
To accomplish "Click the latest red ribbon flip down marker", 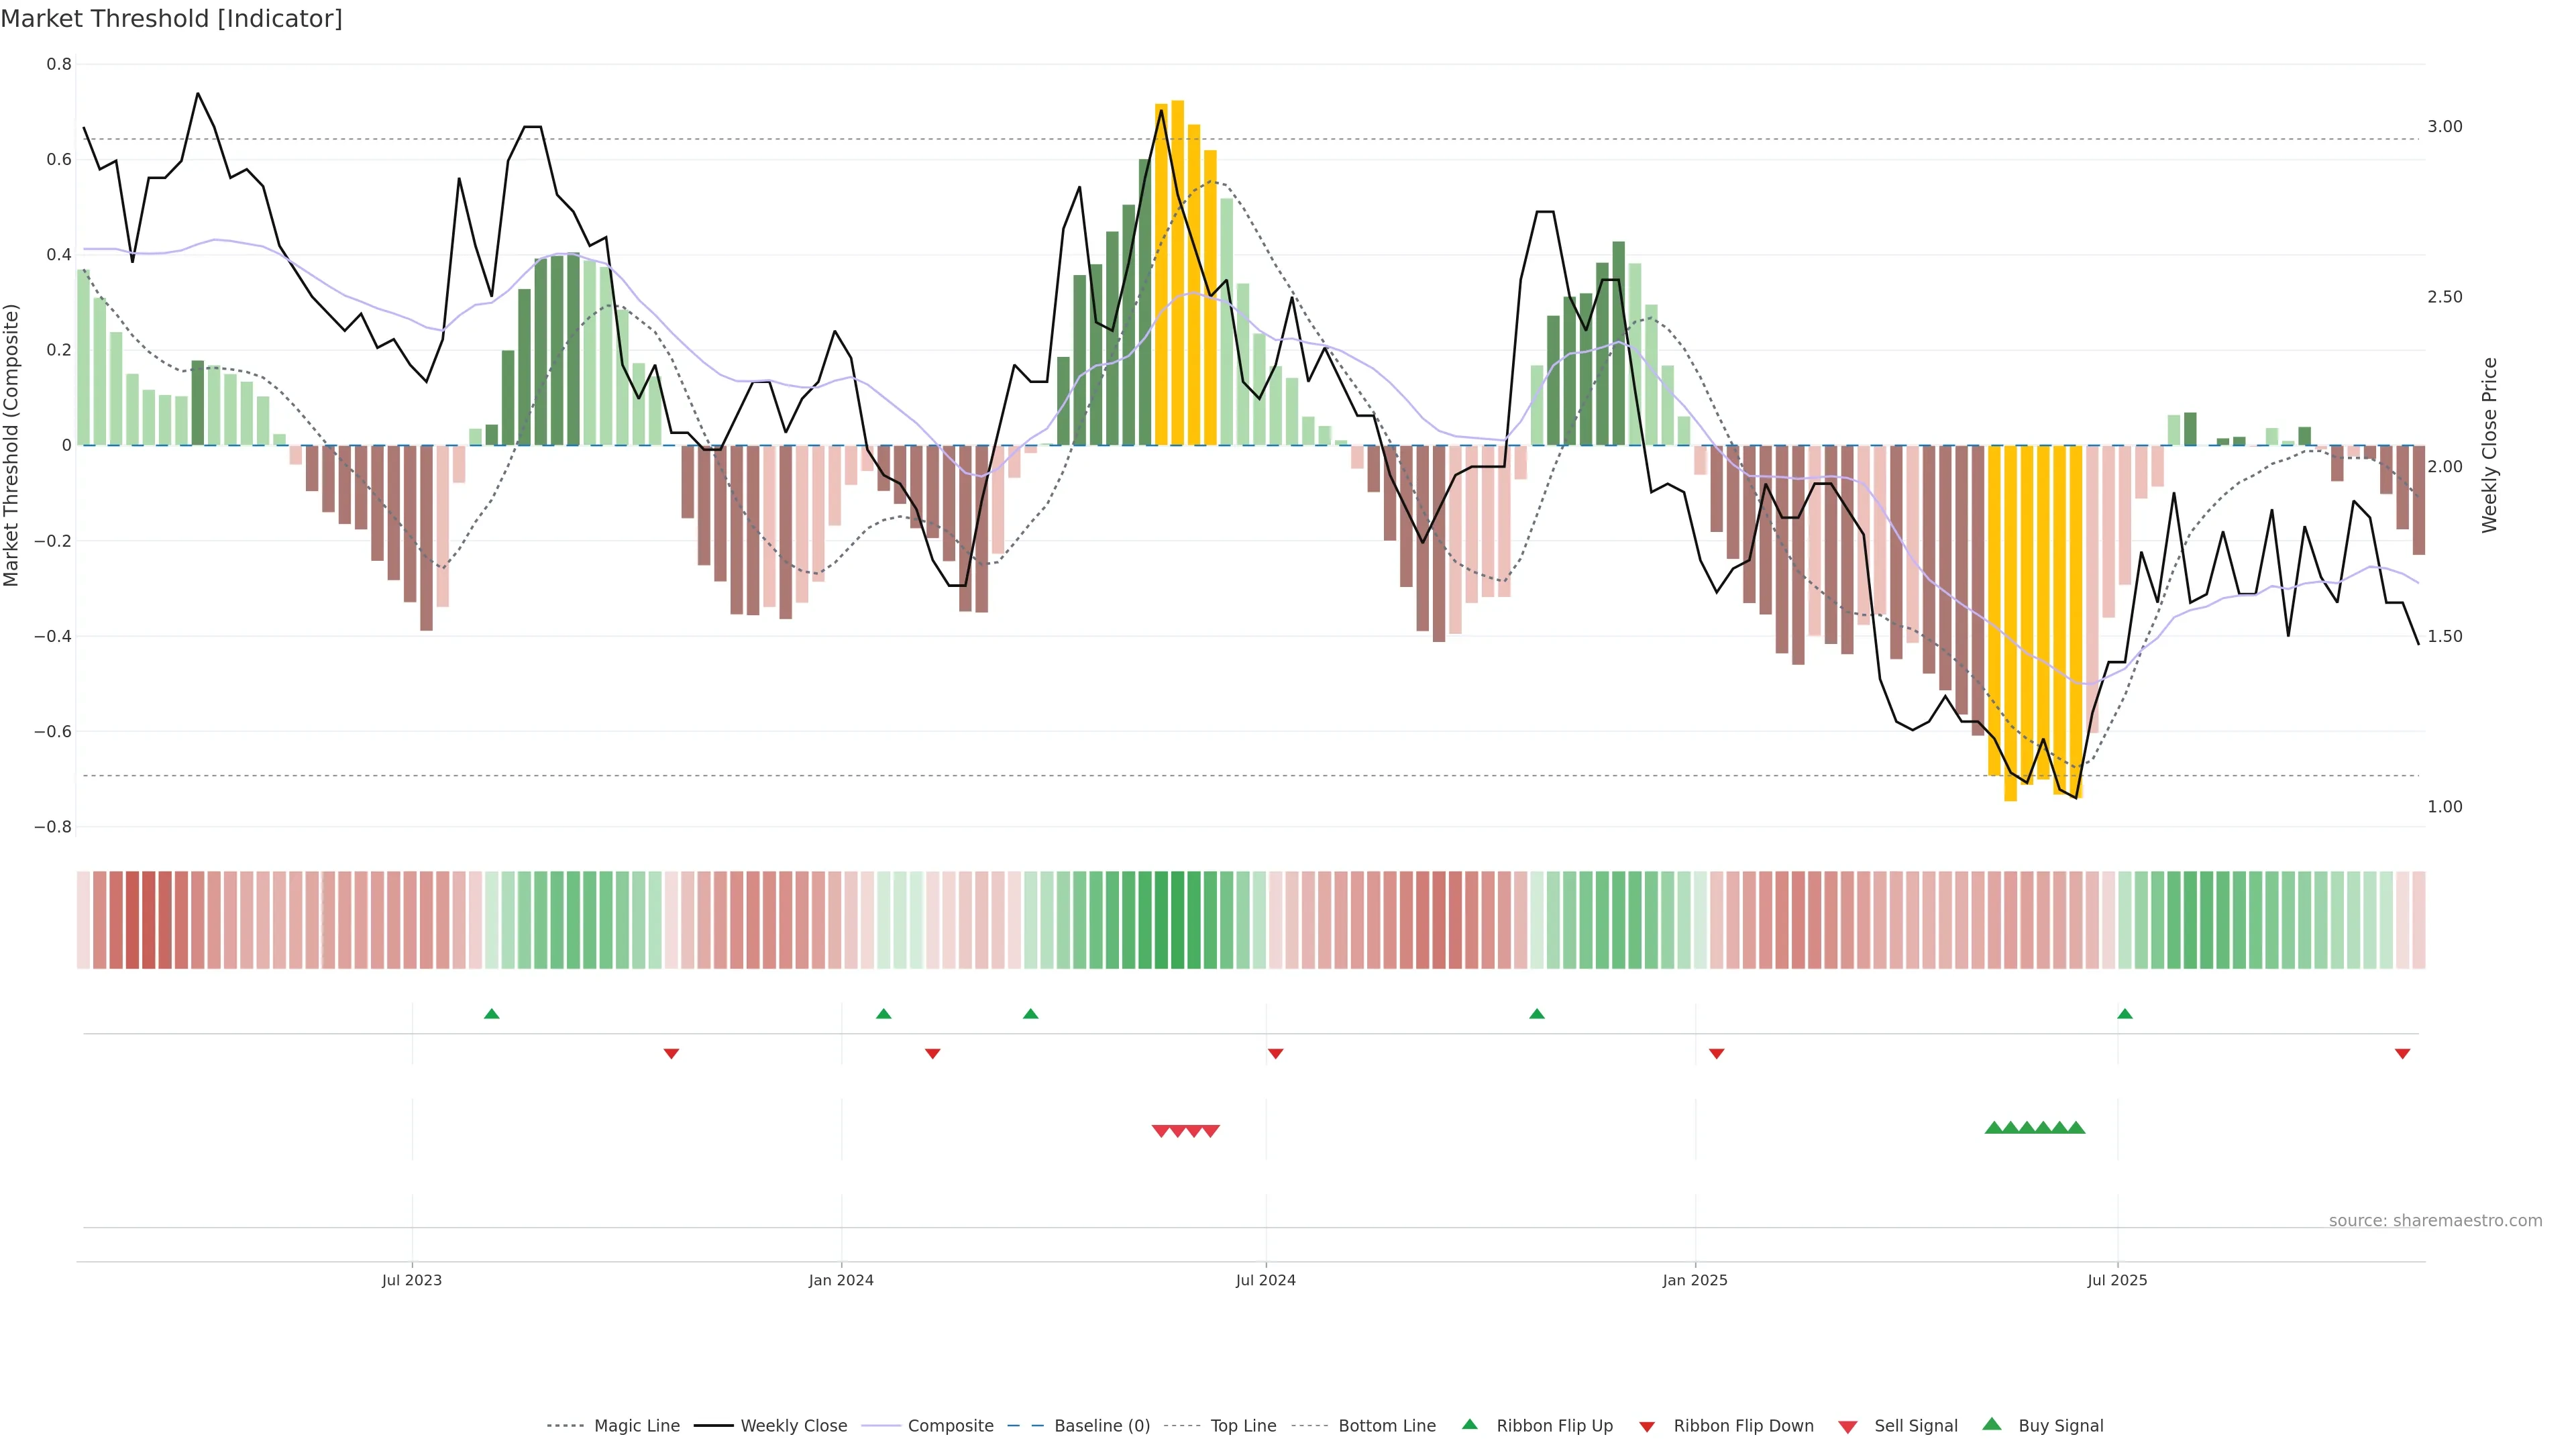I will pos(2402,1054).
